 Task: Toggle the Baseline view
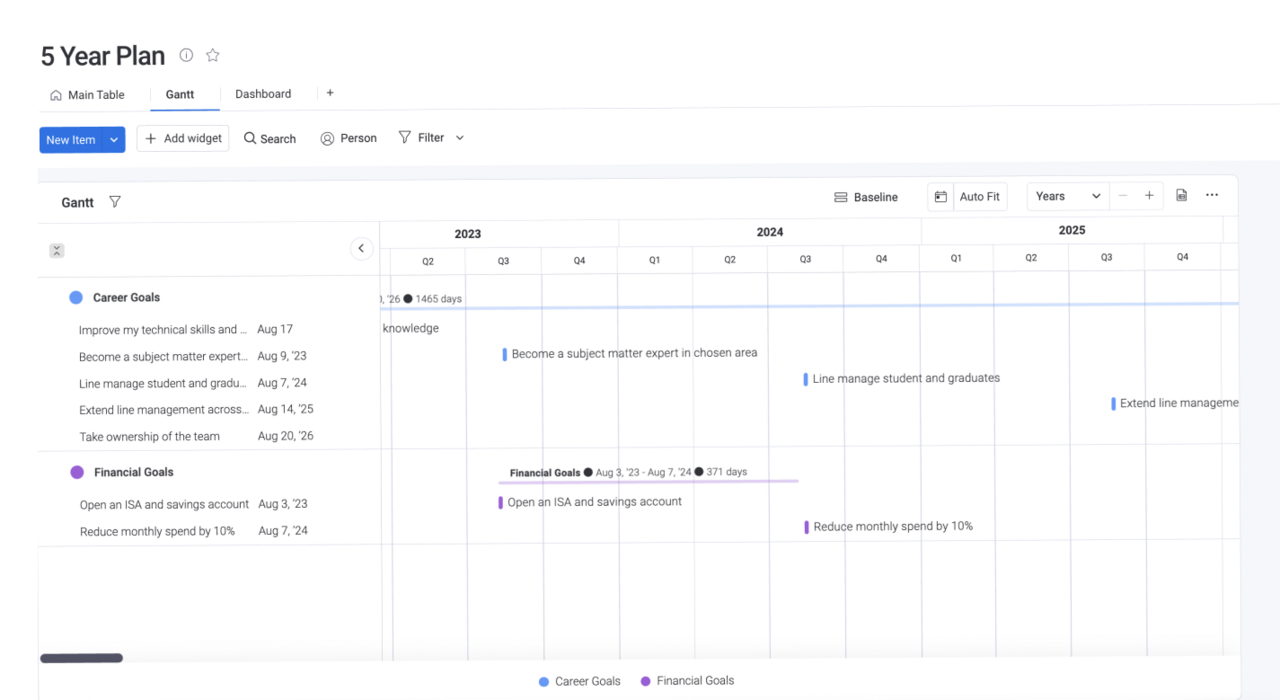coord(866,197)
